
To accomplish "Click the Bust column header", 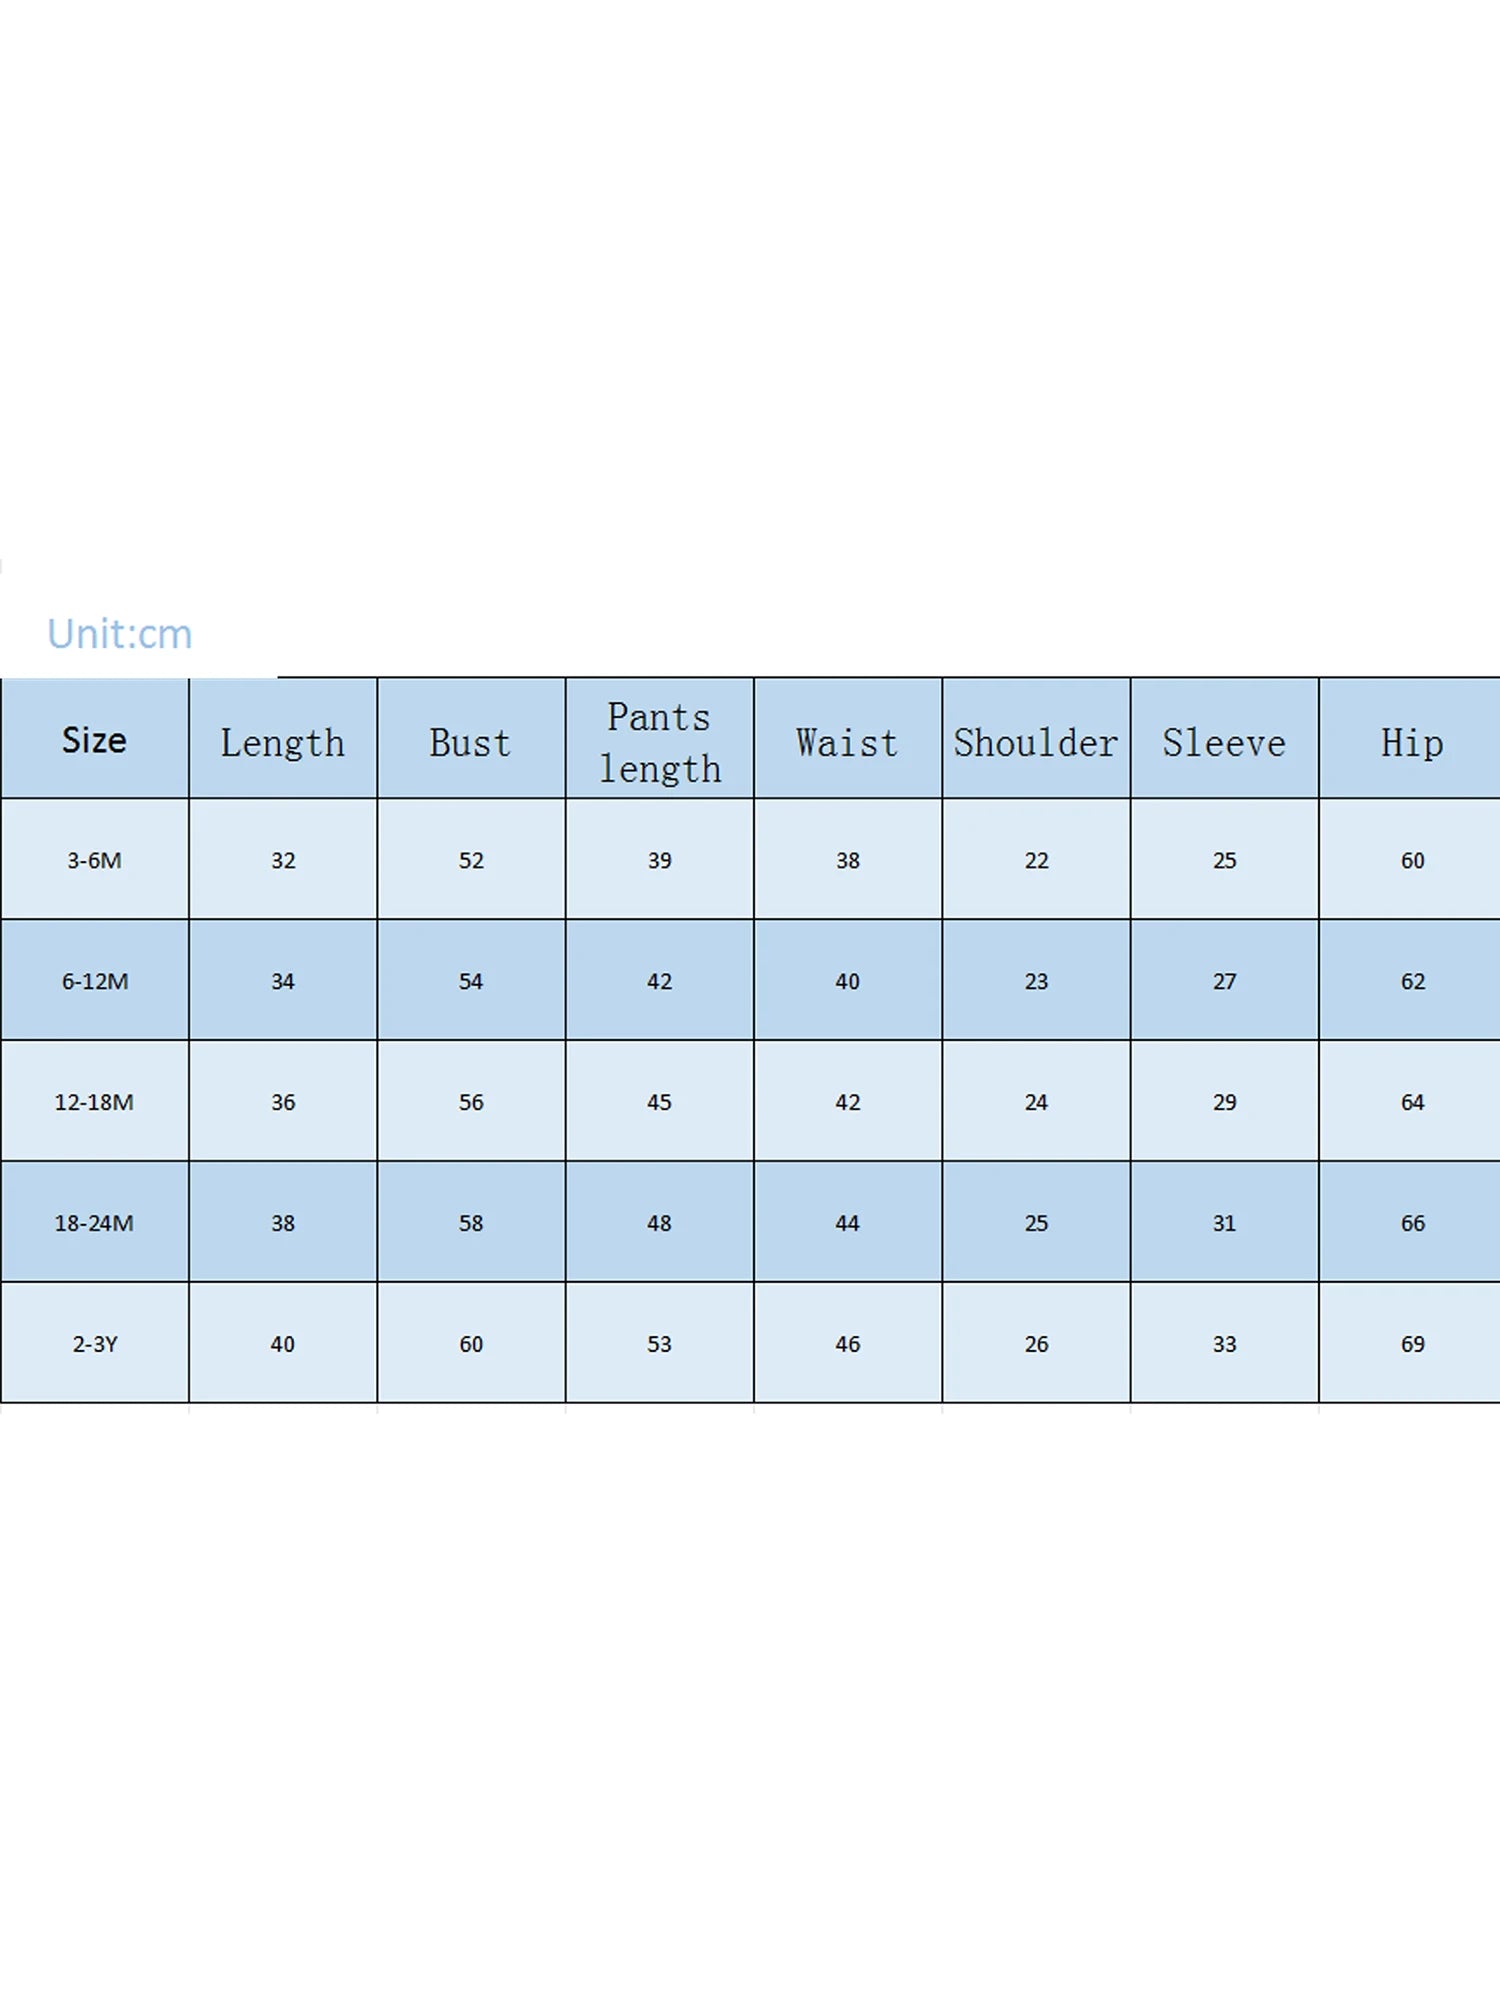I will click(471, 742).
